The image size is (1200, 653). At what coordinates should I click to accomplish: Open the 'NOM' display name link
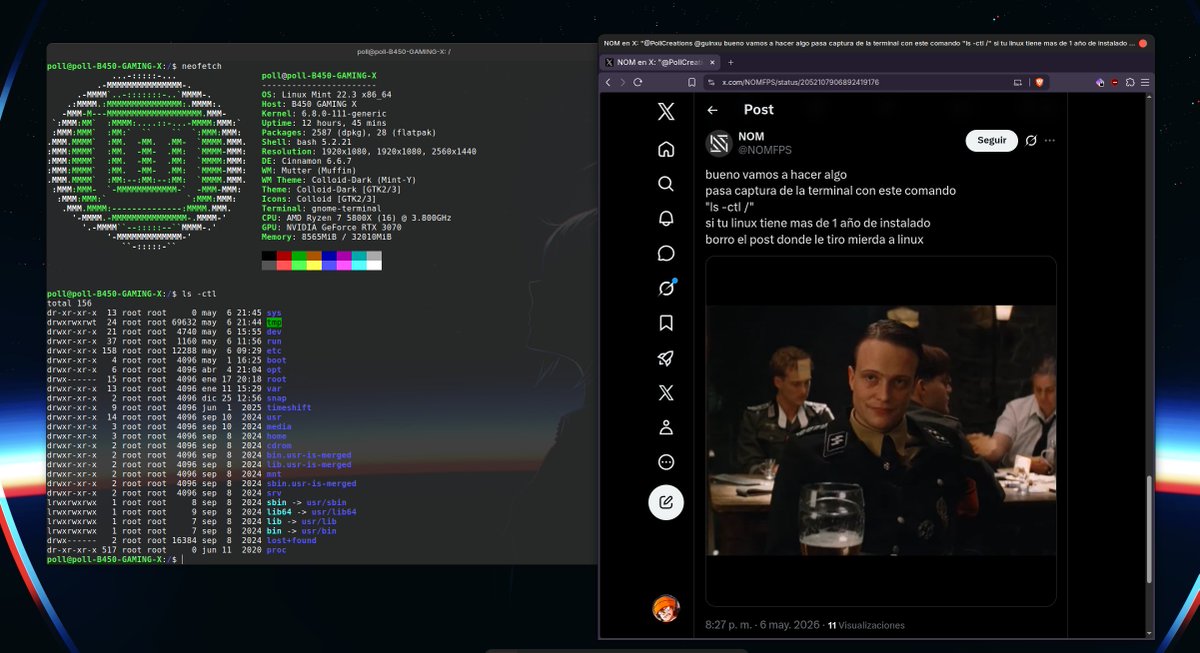(752, 137)
